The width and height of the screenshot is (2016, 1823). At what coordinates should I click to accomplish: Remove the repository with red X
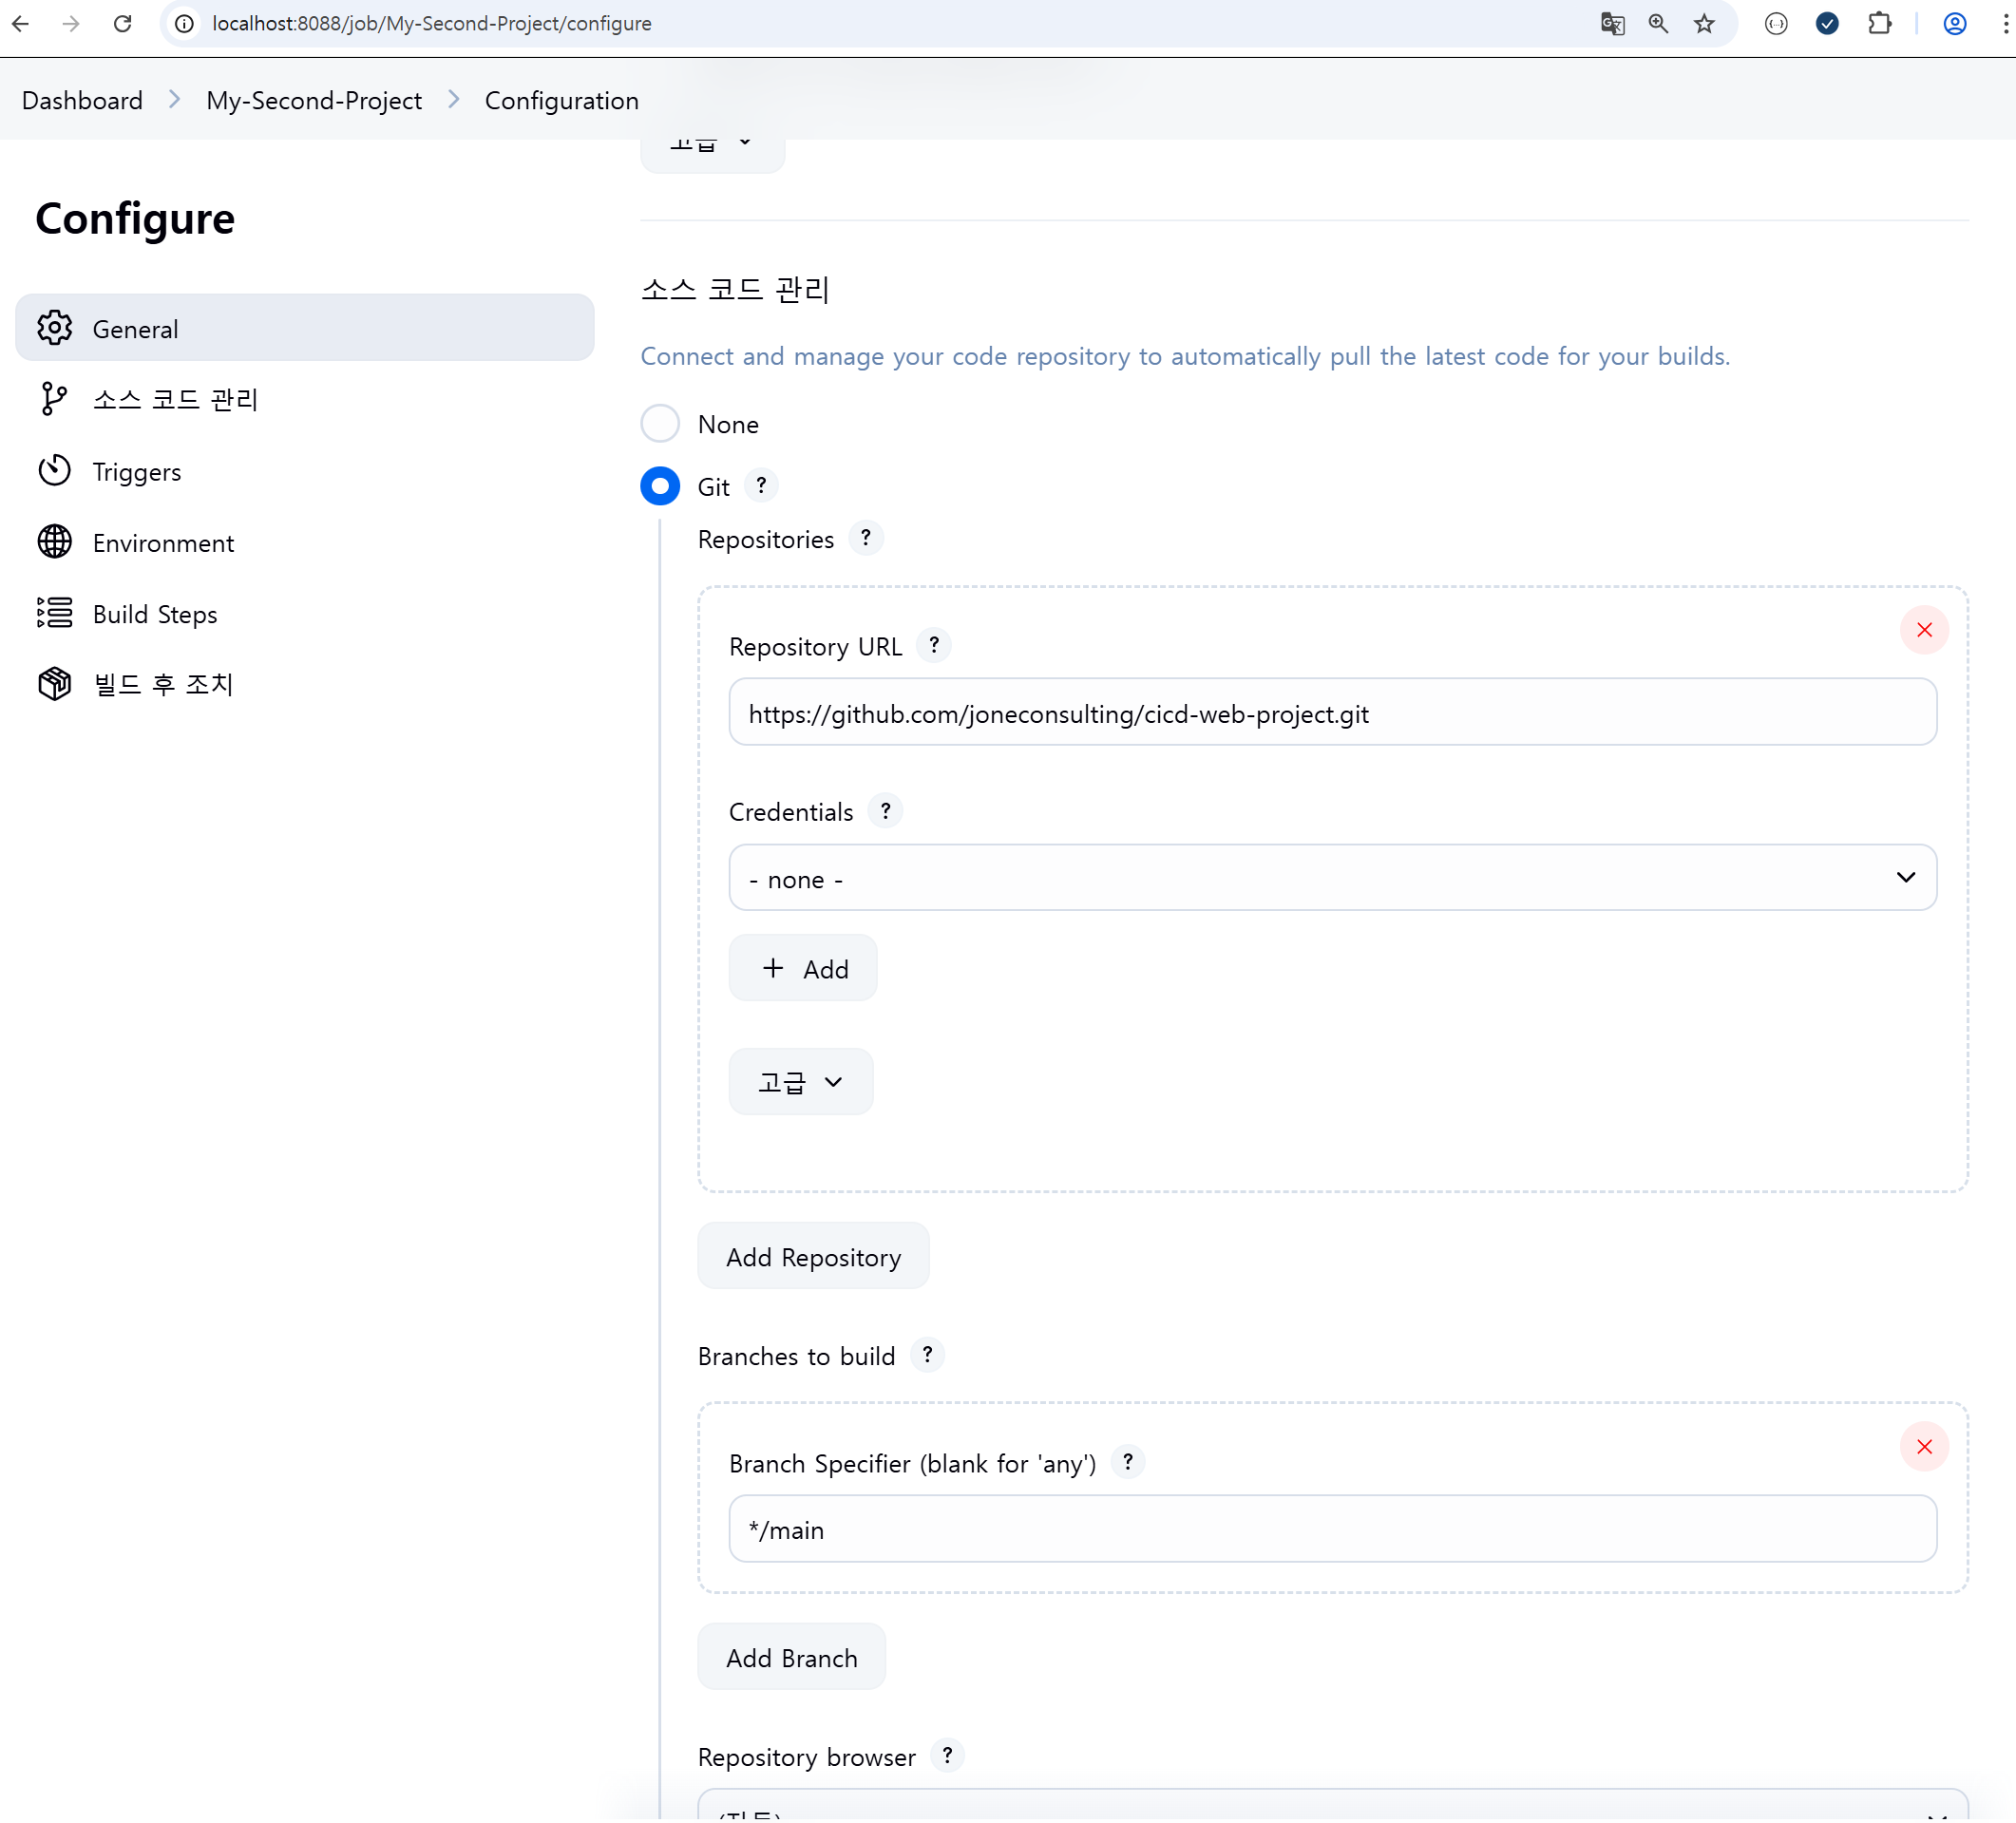click(x=1923, y=630)
